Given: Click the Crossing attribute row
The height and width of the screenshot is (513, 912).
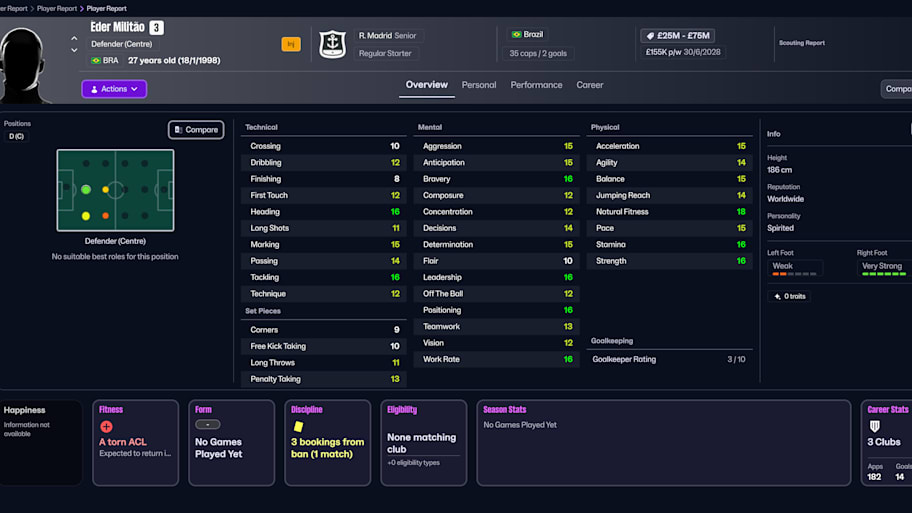Looking at the screenshot, I should coord(324,146).
